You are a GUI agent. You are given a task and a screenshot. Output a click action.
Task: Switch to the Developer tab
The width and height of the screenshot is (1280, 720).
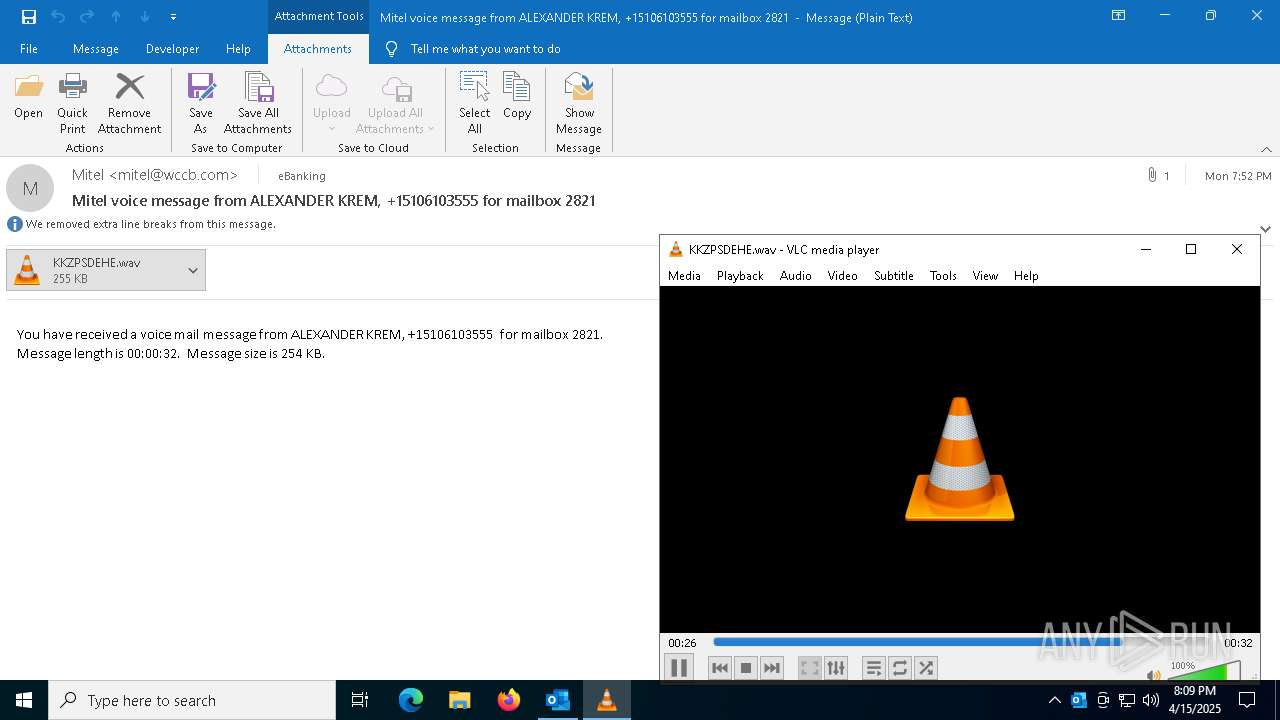click(172, 49)
